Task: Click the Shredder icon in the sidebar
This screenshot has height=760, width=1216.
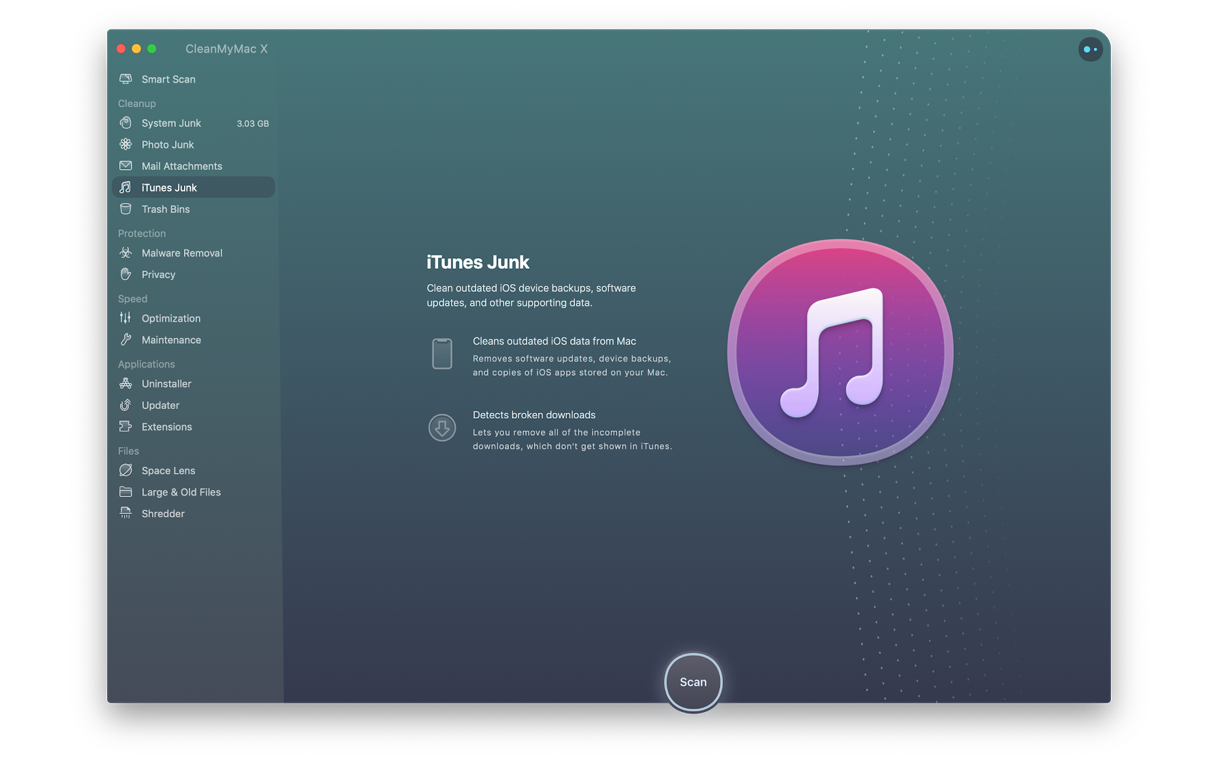Action: 125,513
